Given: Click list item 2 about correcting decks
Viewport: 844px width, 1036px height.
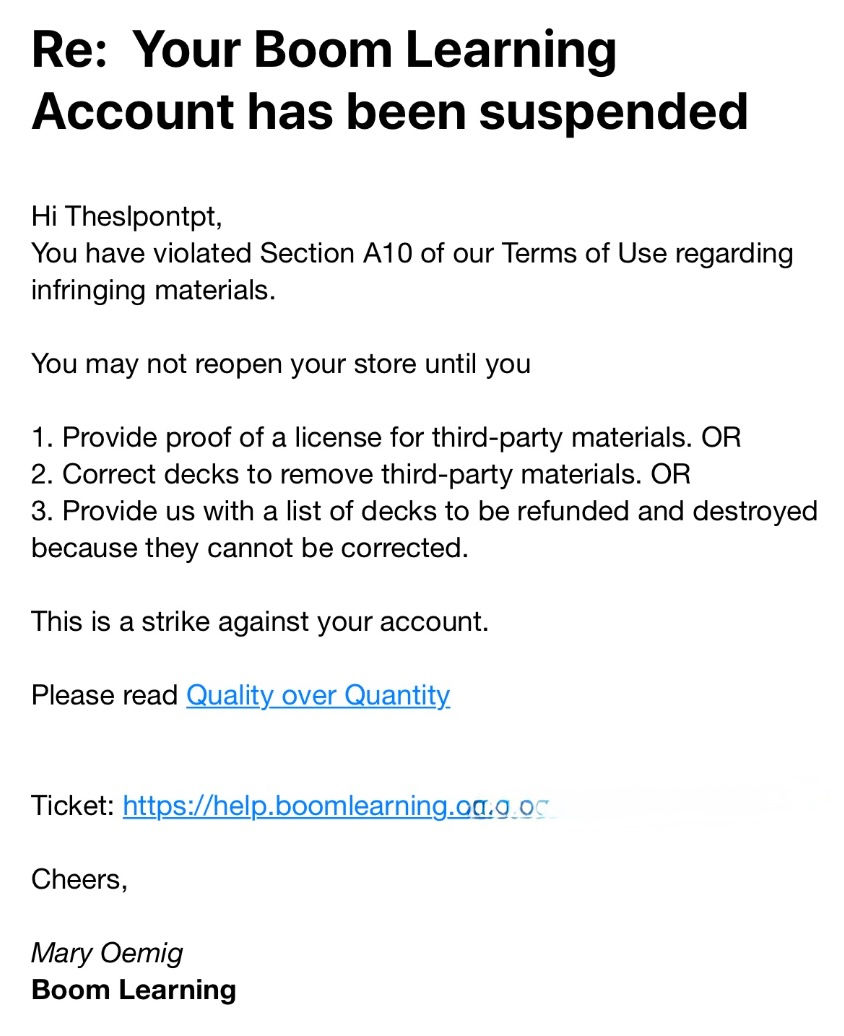Looking at the screenshot, I should [360, 474].
